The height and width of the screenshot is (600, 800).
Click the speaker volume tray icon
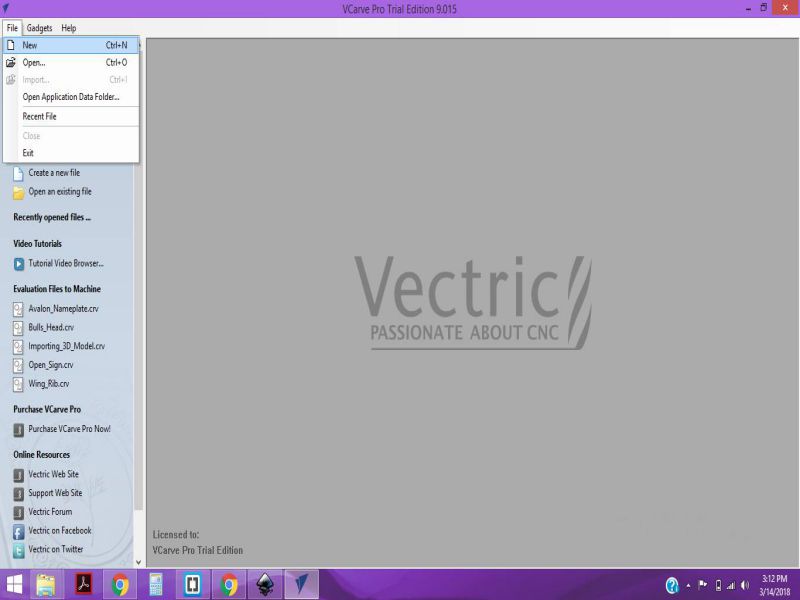(x=745, y=585)
